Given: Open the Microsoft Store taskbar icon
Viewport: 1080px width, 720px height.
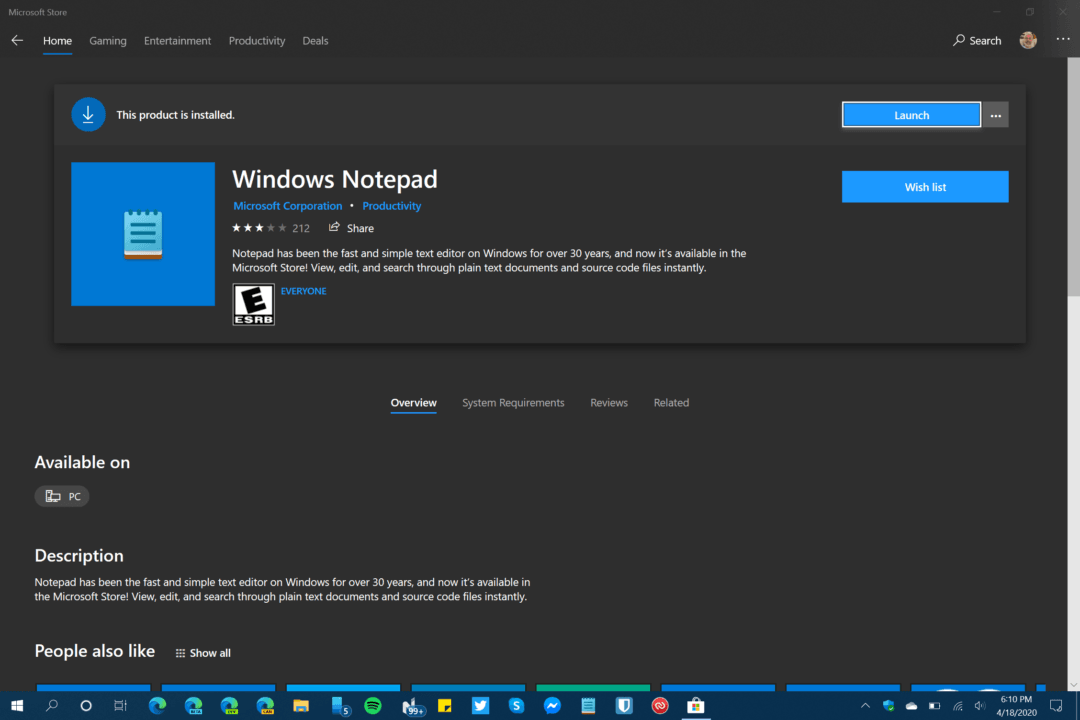Looking at the screenshot, I should pos(696,706).
